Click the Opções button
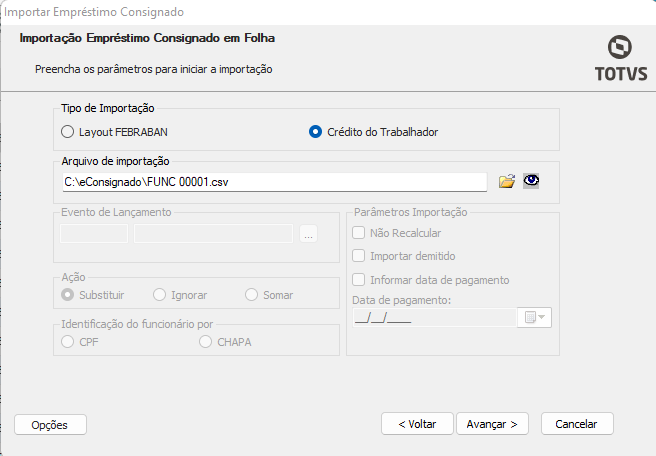The image size is (656, 456). coord(50,424)
